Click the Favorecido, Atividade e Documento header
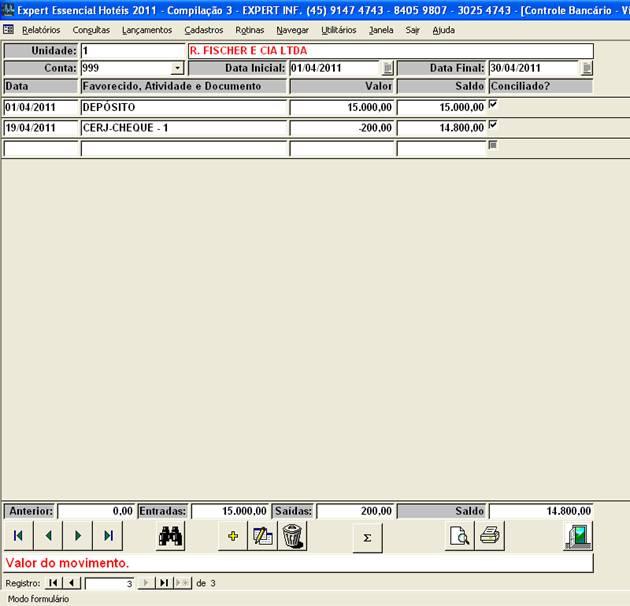Screen dimensions: 630x606 click(x=183, y=86)
